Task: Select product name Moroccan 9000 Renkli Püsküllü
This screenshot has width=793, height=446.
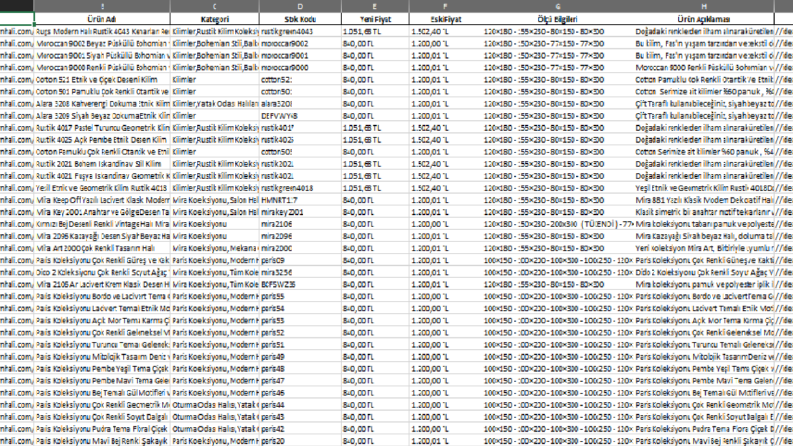Action: pyautogui.click(x=102, y=68)
